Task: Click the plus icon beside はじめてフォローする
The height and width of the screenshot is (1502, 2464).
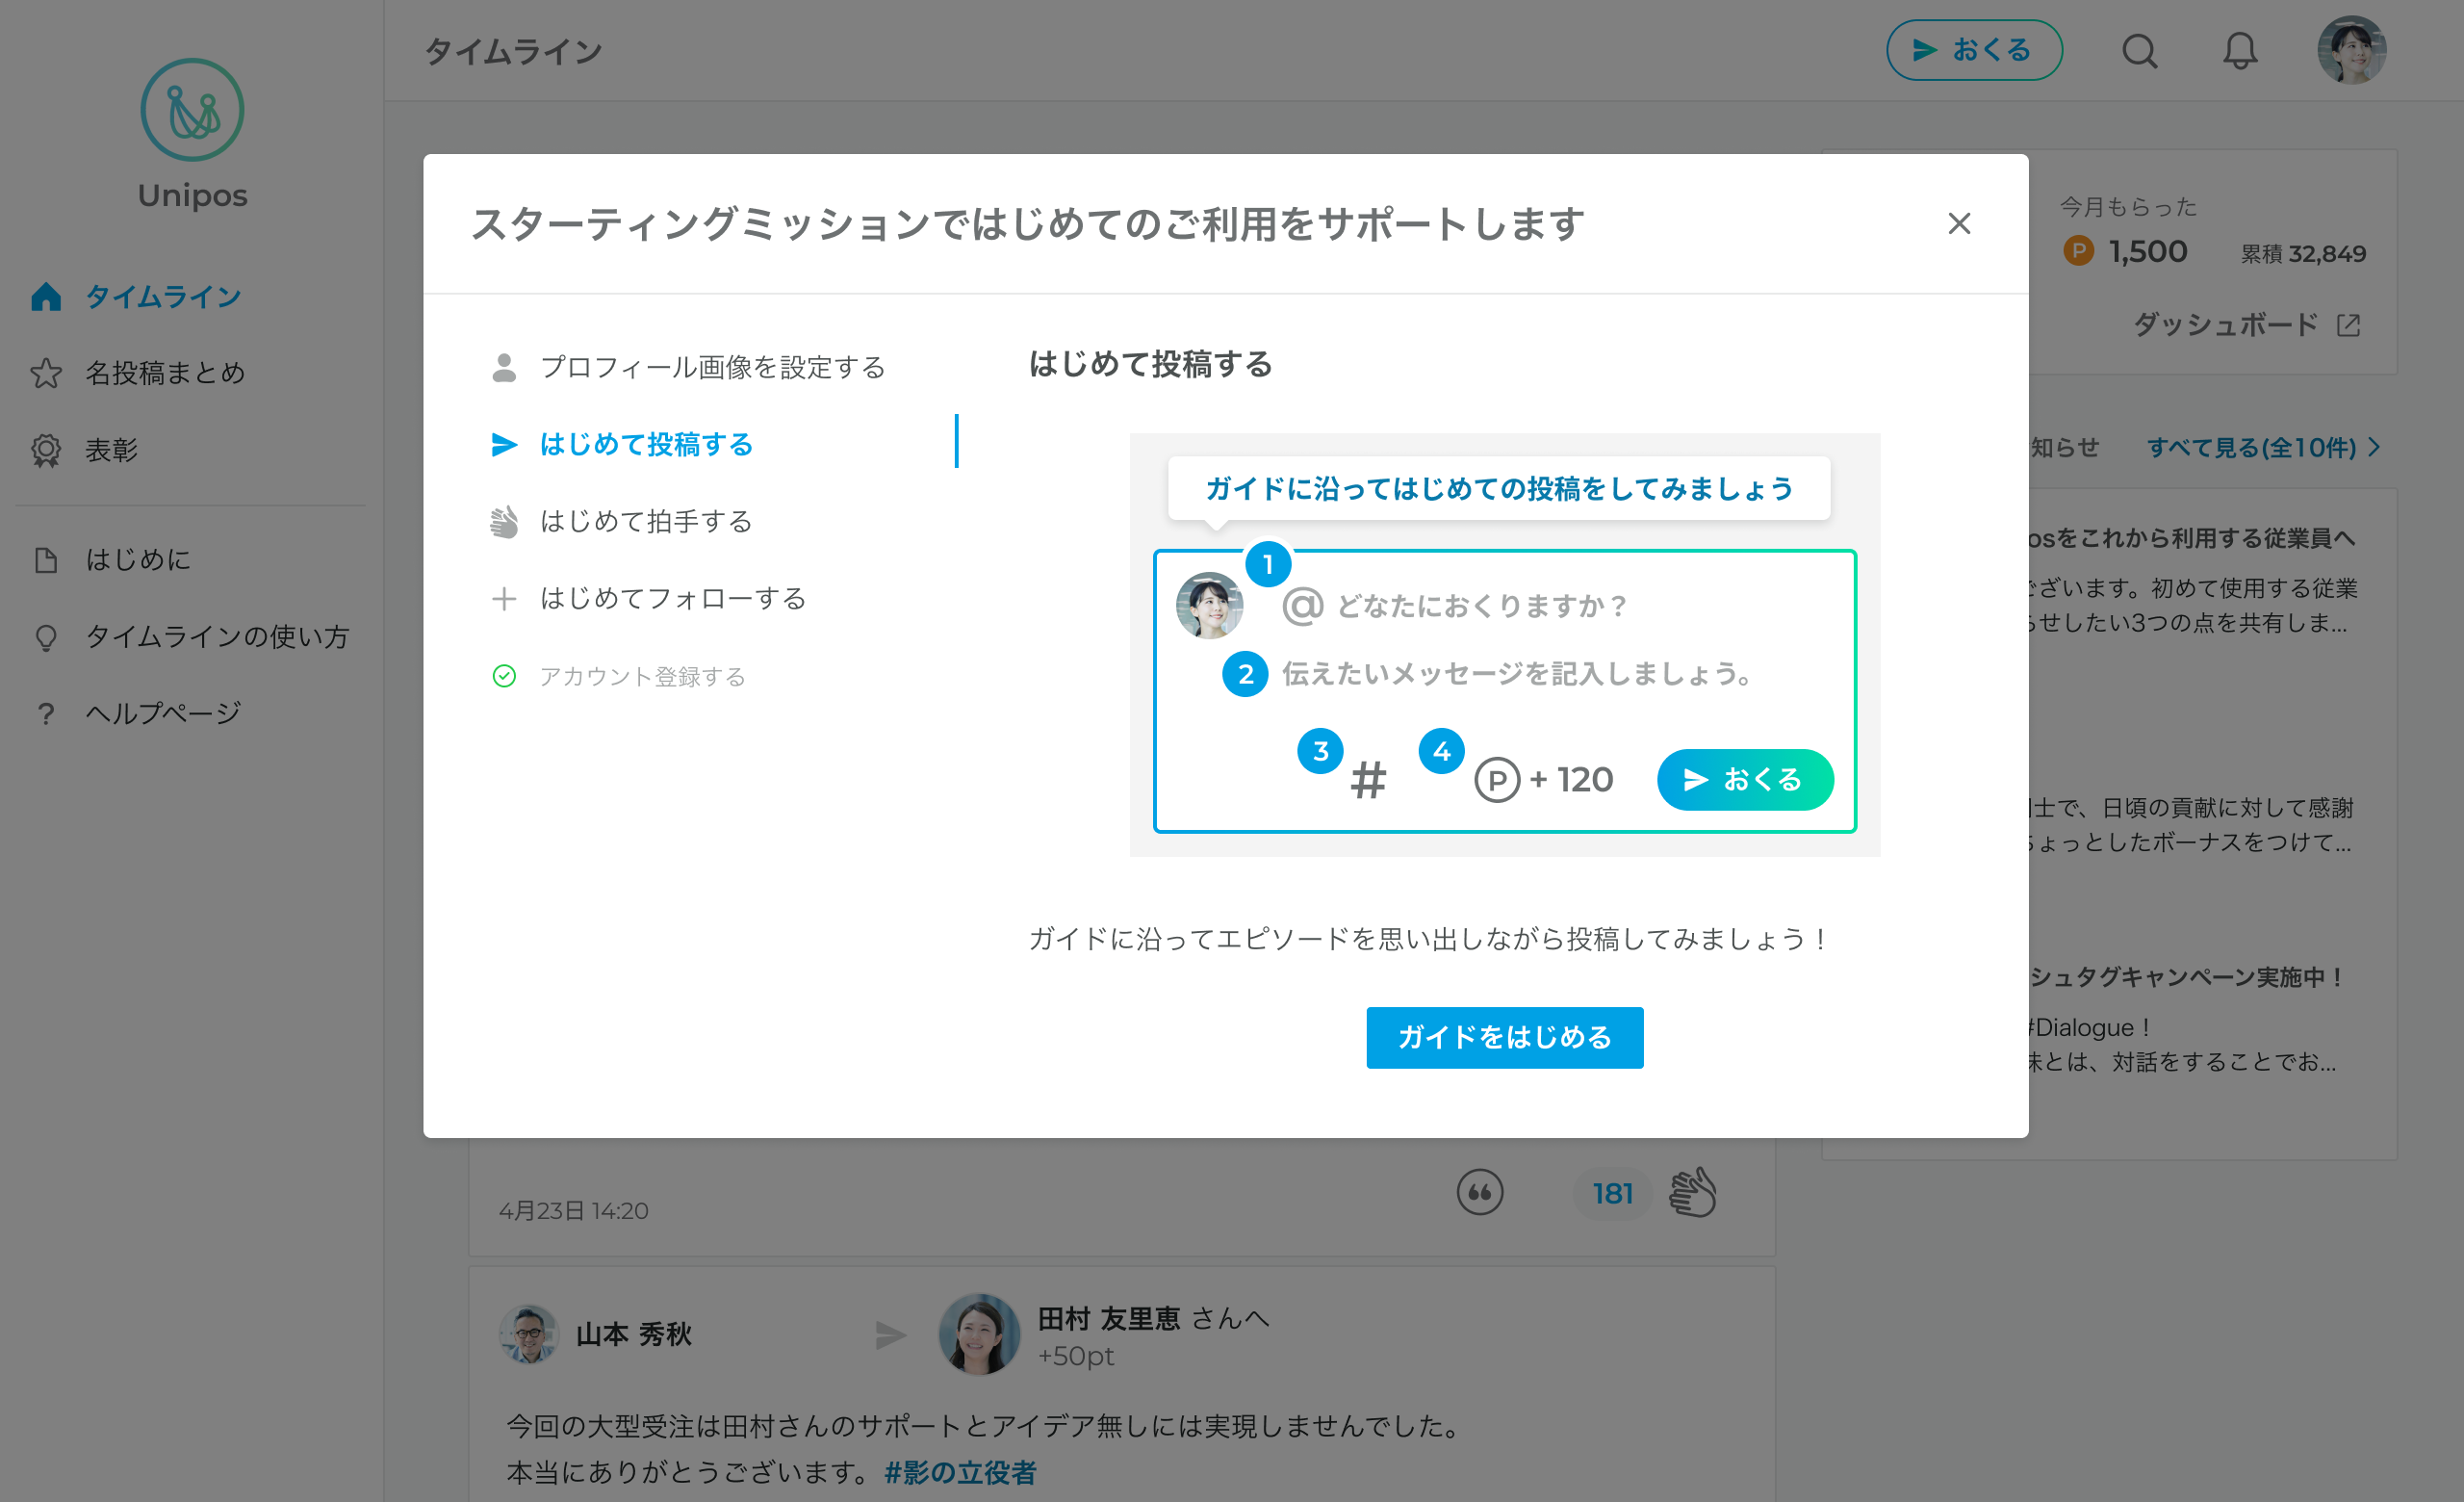Action: pyautogui.click(x=504, y=598)
